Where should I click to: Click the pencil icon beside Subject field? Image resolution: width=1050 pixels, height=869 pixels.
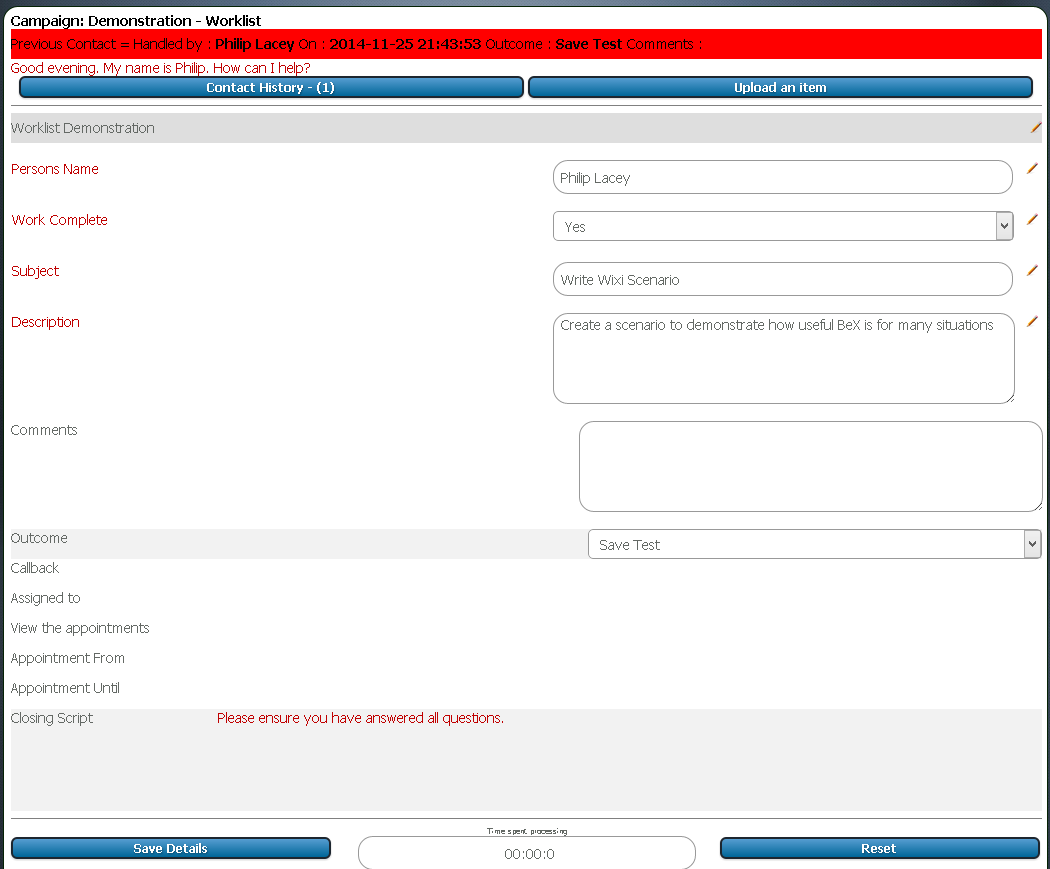point(1032,270)
